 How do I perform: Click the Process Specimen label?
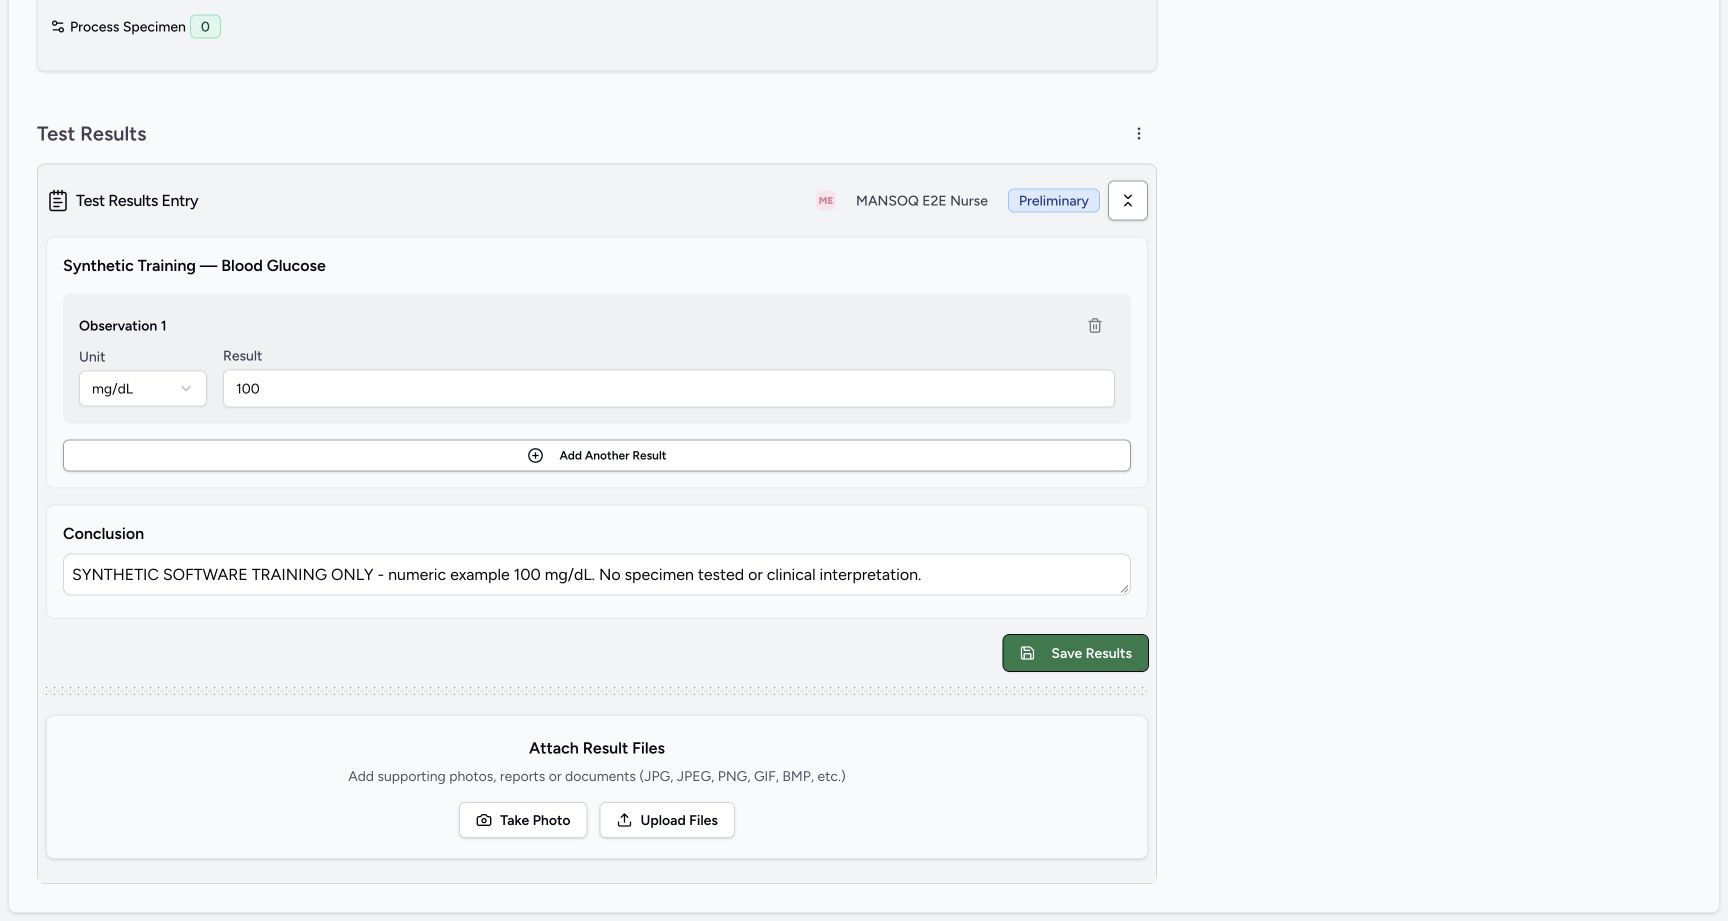[128, 27]
